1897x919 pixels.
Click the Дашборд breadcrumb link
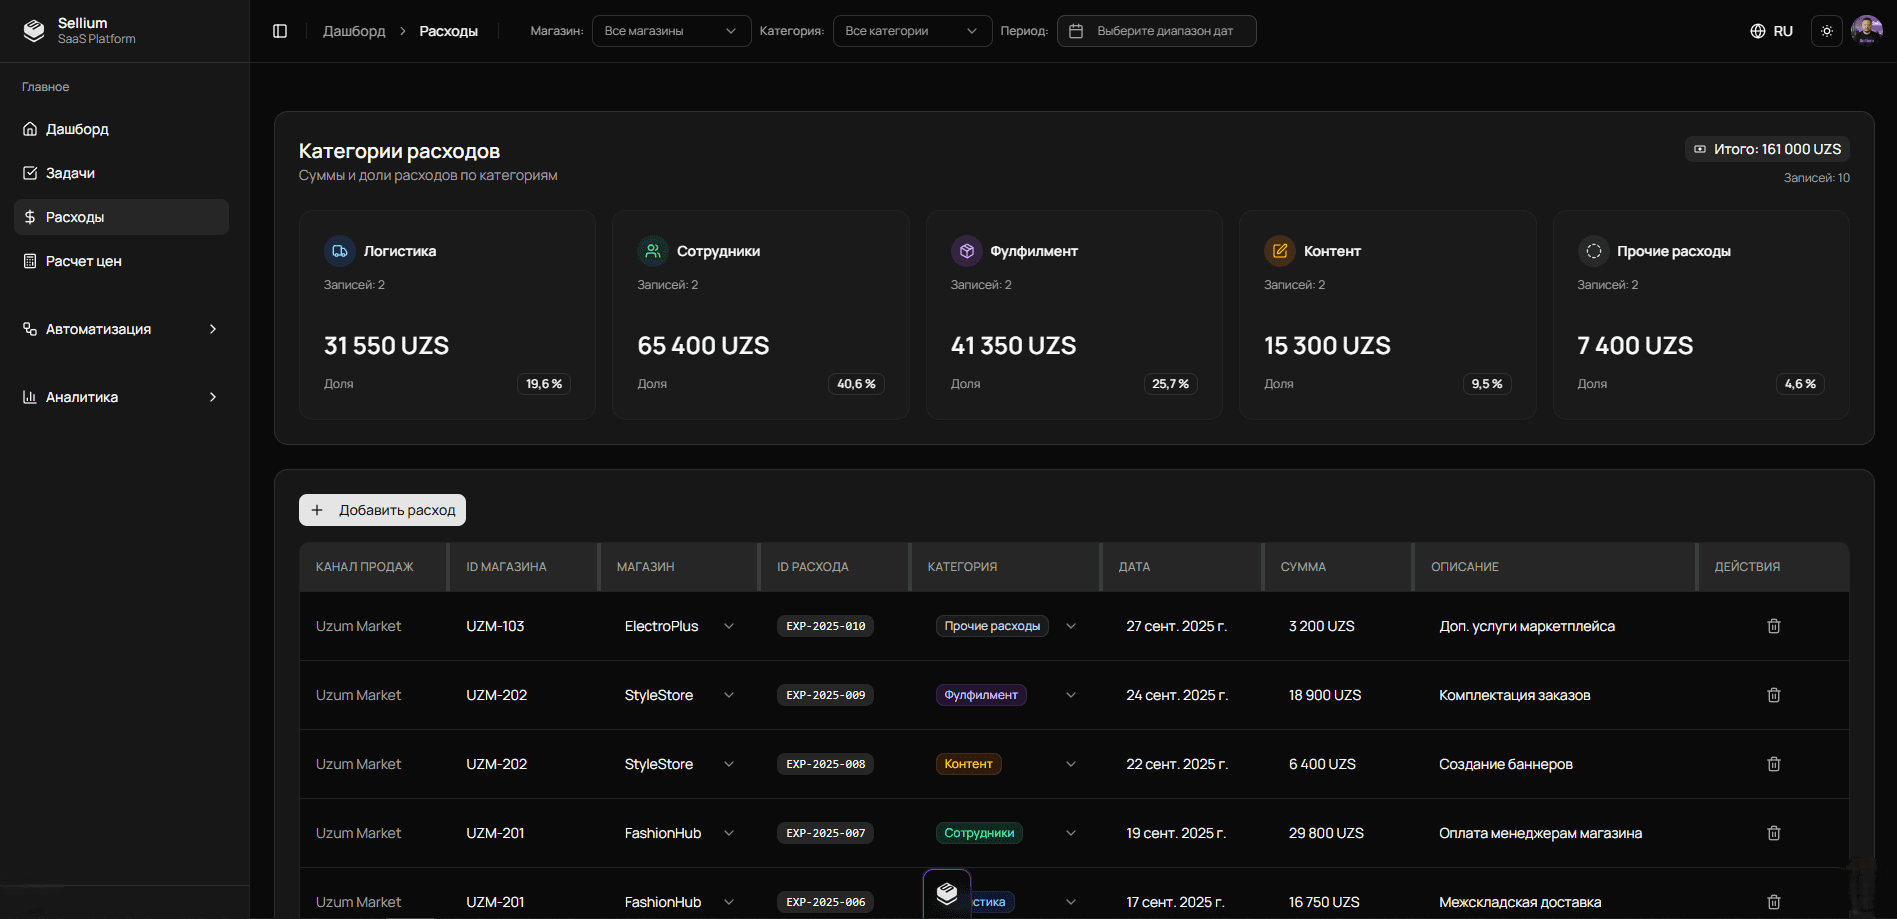354,31
